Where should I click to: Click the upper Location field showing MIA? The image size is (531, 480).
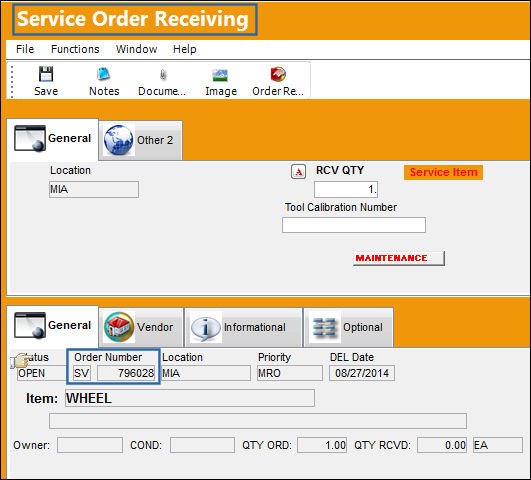coord(94,189)
